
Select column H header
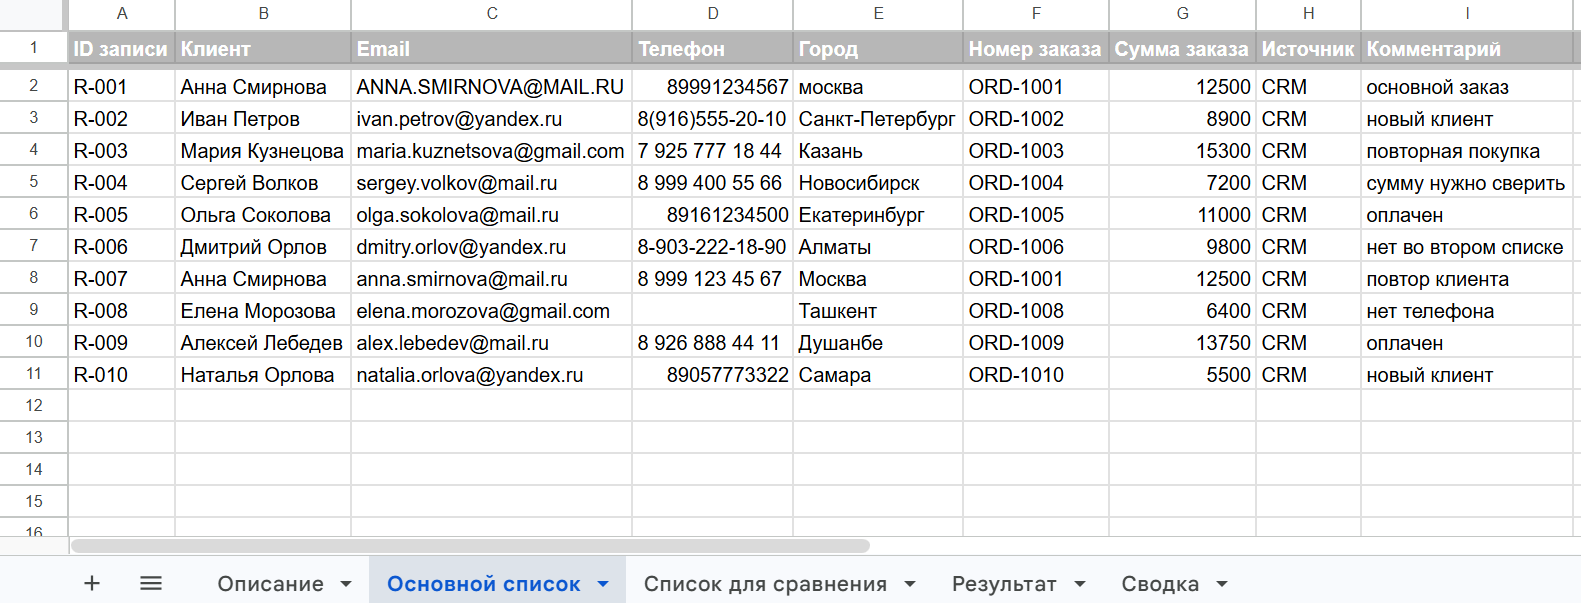pyautogui.click(x=1309, y=14)
